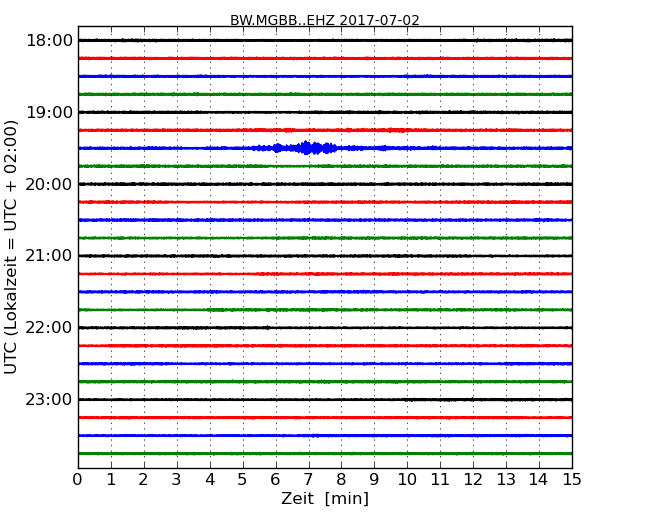Click the x-axis tick label 2
This screenshot has height=520, width=650.
tap(143, 480)
